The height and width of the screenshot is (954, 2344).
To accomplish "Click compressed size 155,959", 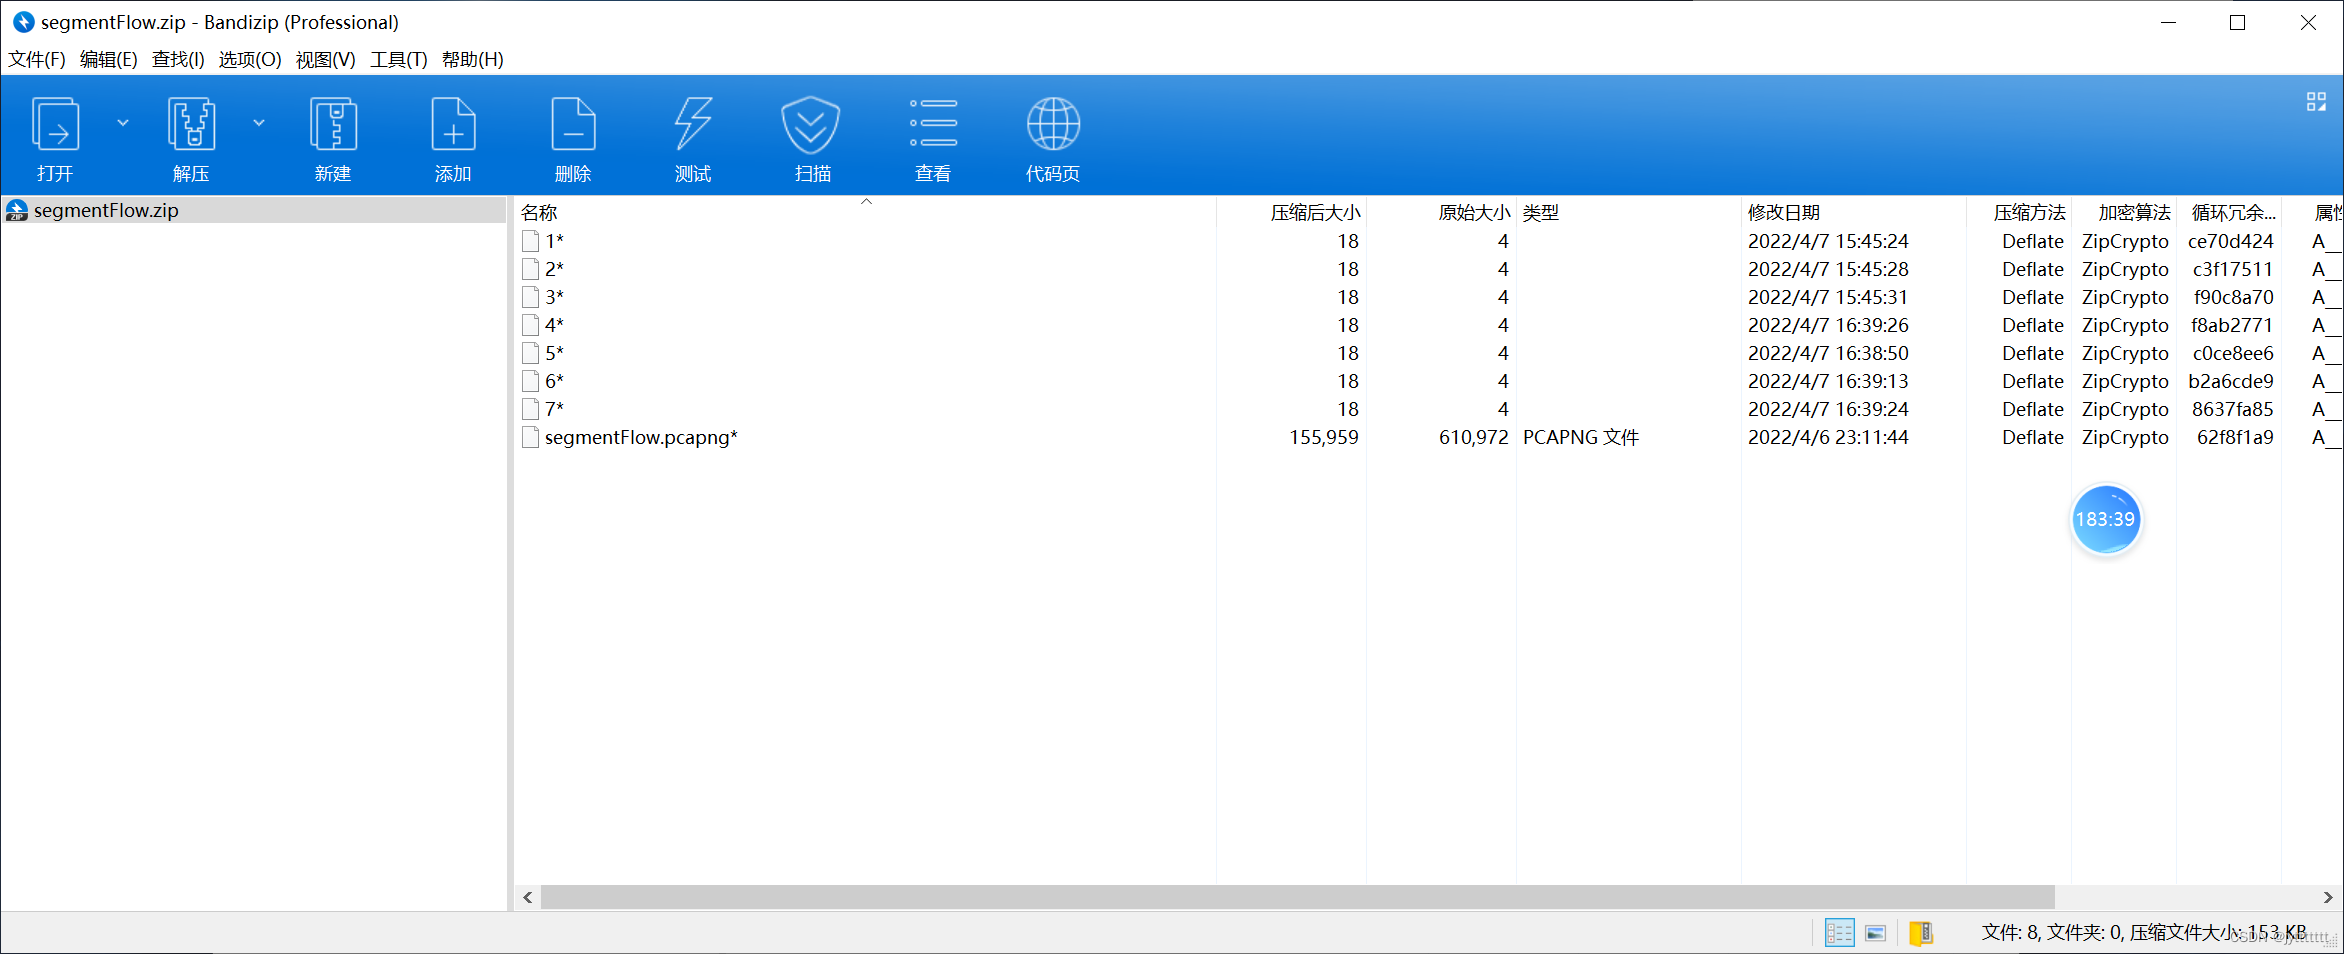I will 1324,437.
